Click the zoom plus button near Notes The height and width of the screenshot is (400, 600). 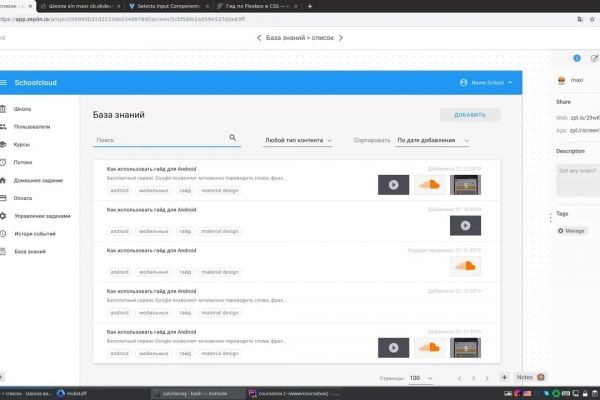[x=504, y=377]
